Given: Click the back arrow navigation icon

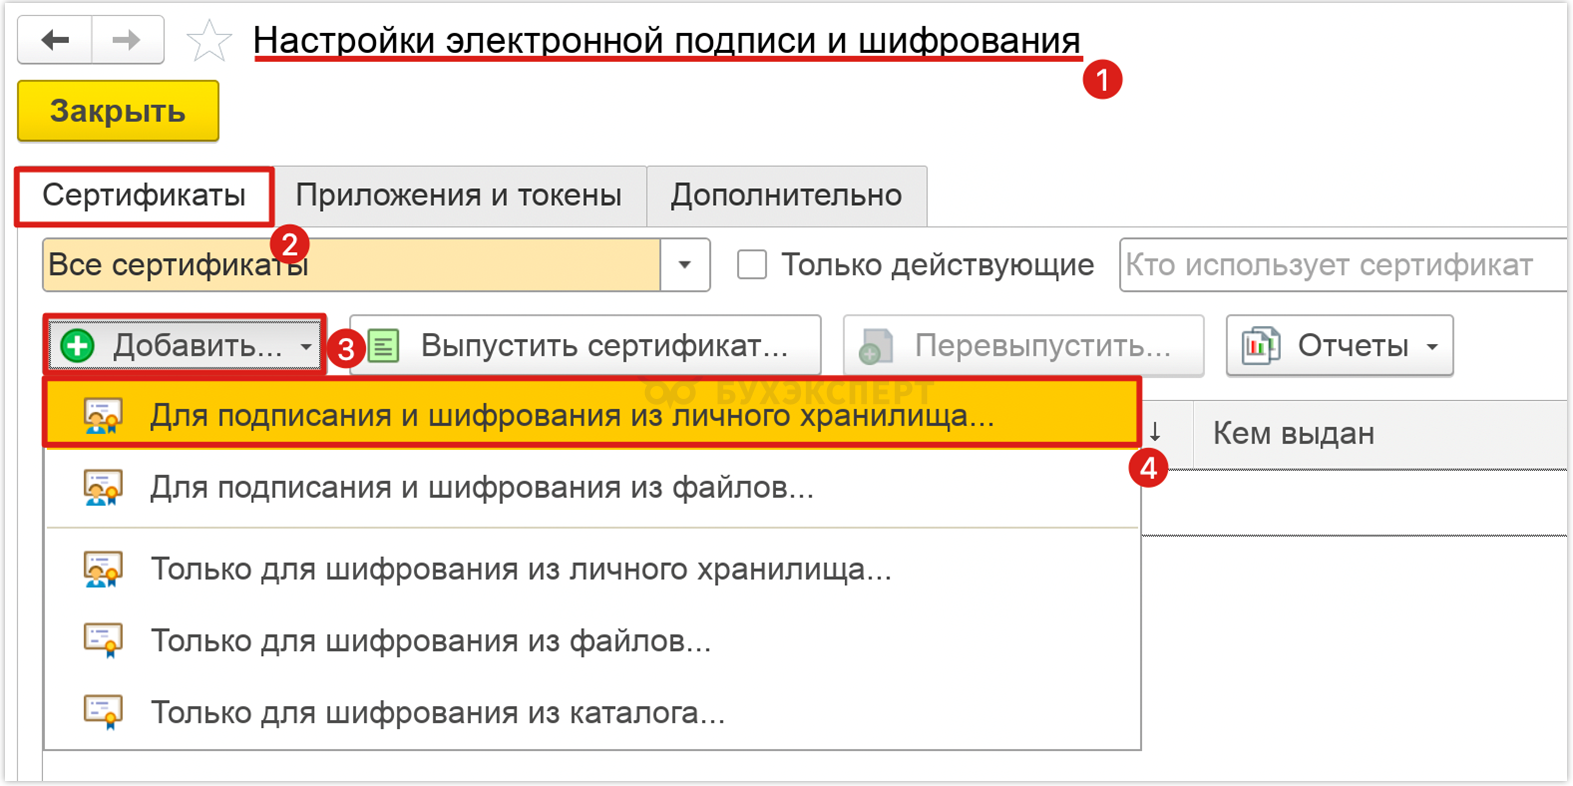Looking at the screenshot, I should point(55,40).
